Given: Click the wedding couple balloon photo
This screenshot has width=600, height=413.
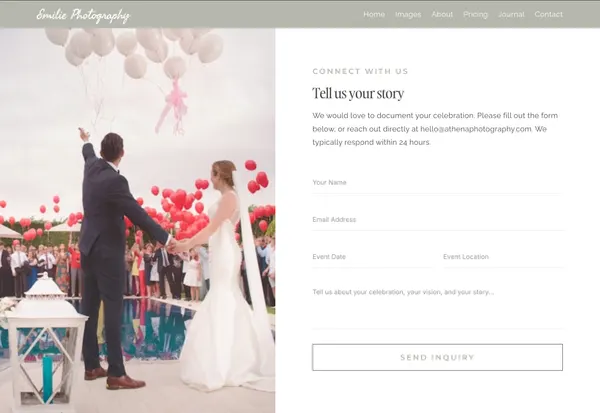Looking at the screenshot, I should coord(137,220).
